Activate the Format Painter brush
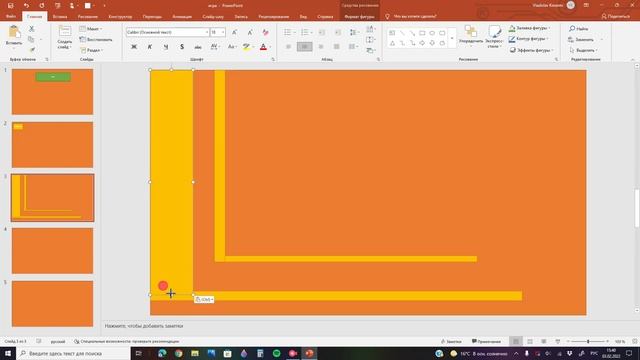The width and height of the screenshot is (640, 360). click(32, 49)
